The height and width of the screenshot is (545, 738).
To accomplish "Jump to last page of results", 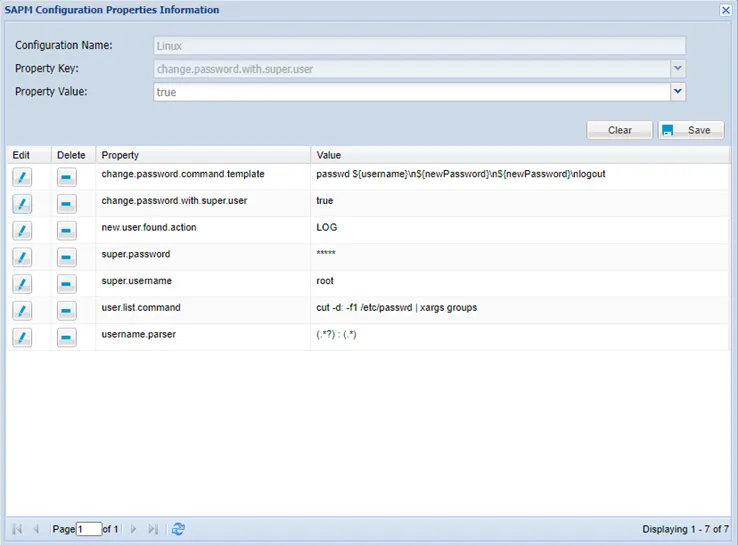I will 153,529.
